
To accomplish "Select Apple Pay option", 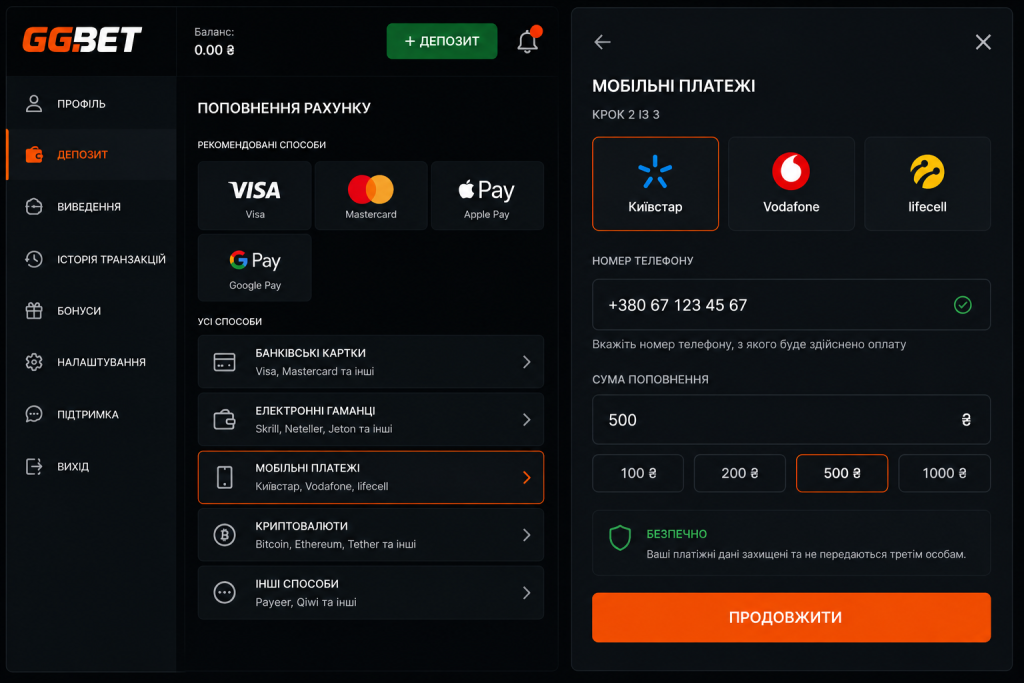I will pyautogui.click(x=487, y=196).
